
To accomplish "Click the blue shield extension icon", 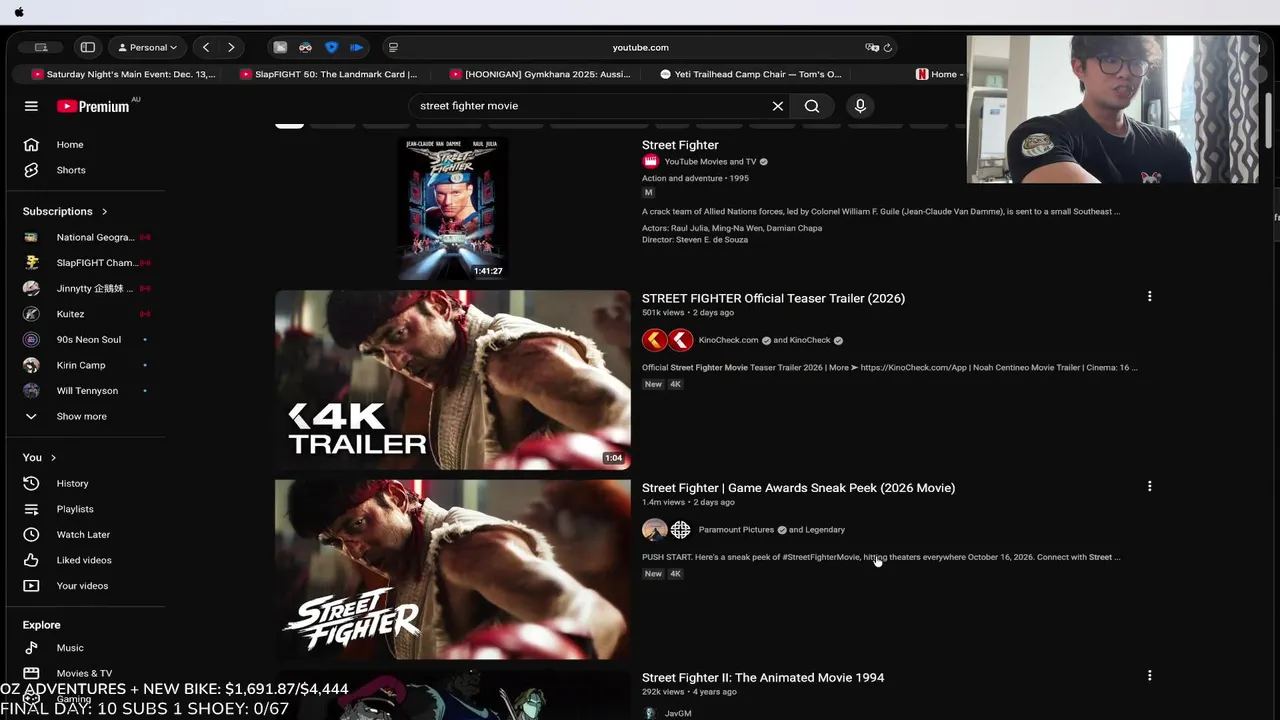I will pyautogui.click(x=332, y=47).
